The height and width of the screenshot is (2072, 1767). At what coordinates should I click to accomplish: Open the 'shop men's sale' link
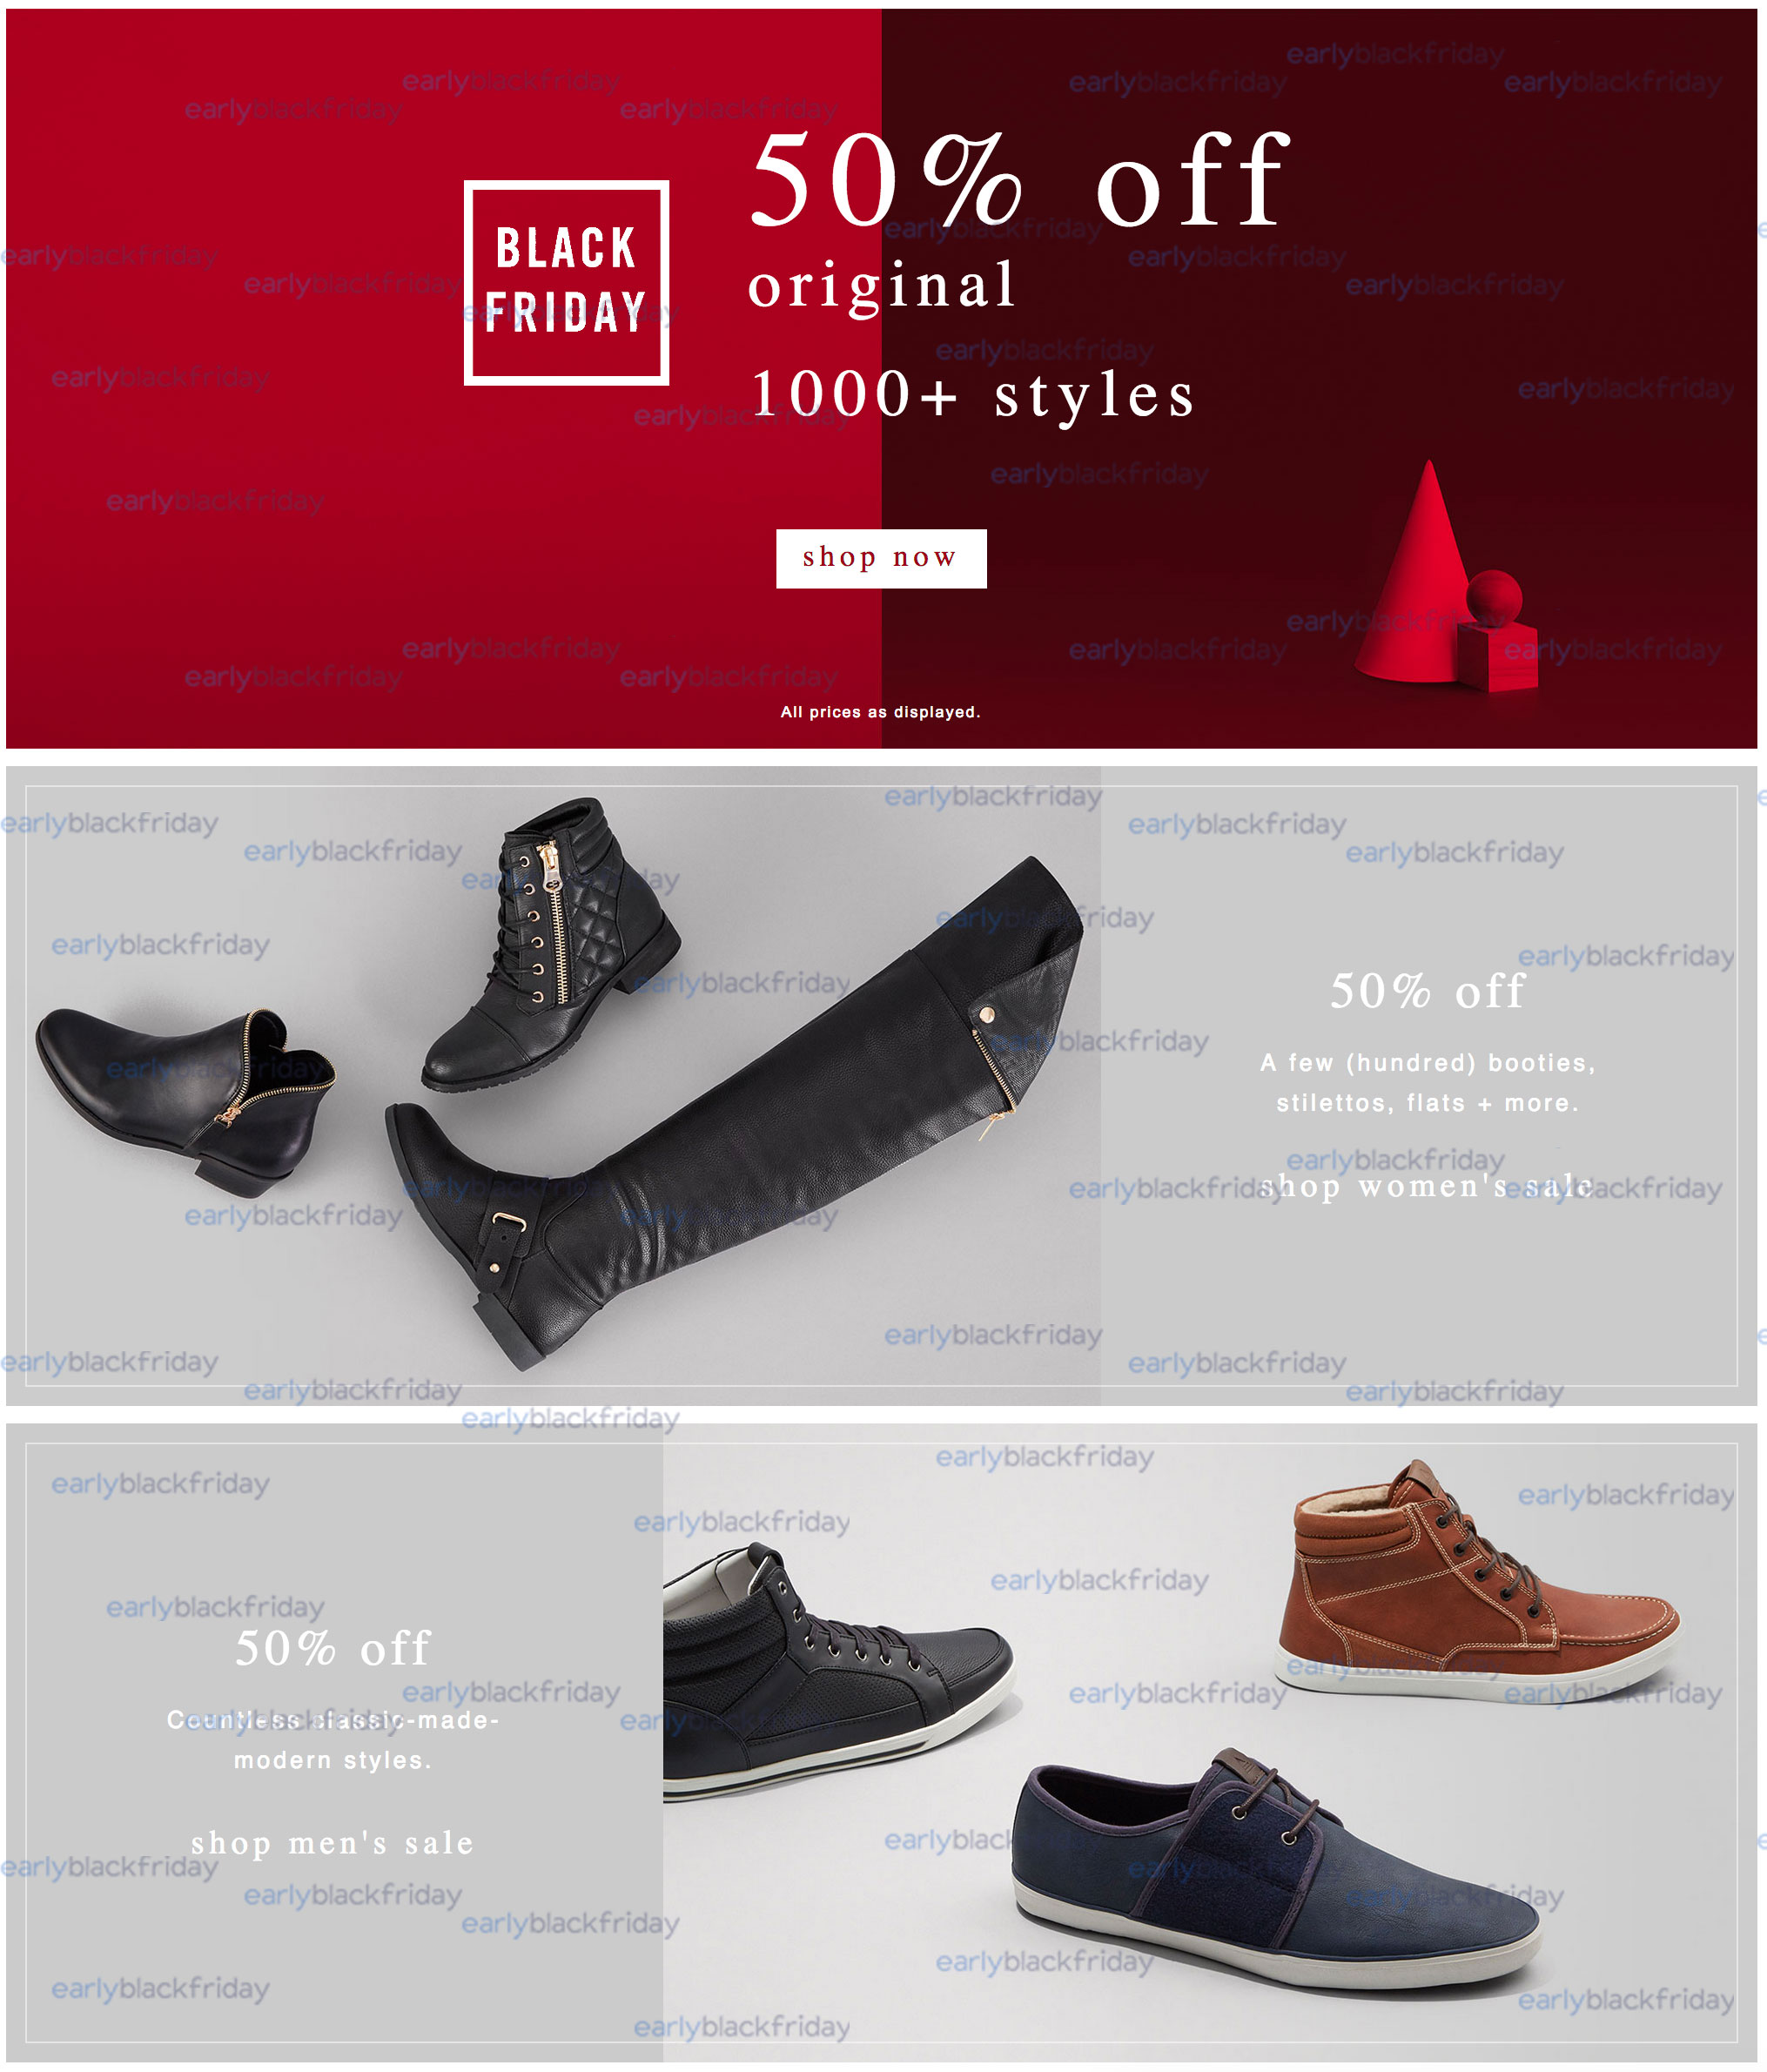[x=332, y=1843]
